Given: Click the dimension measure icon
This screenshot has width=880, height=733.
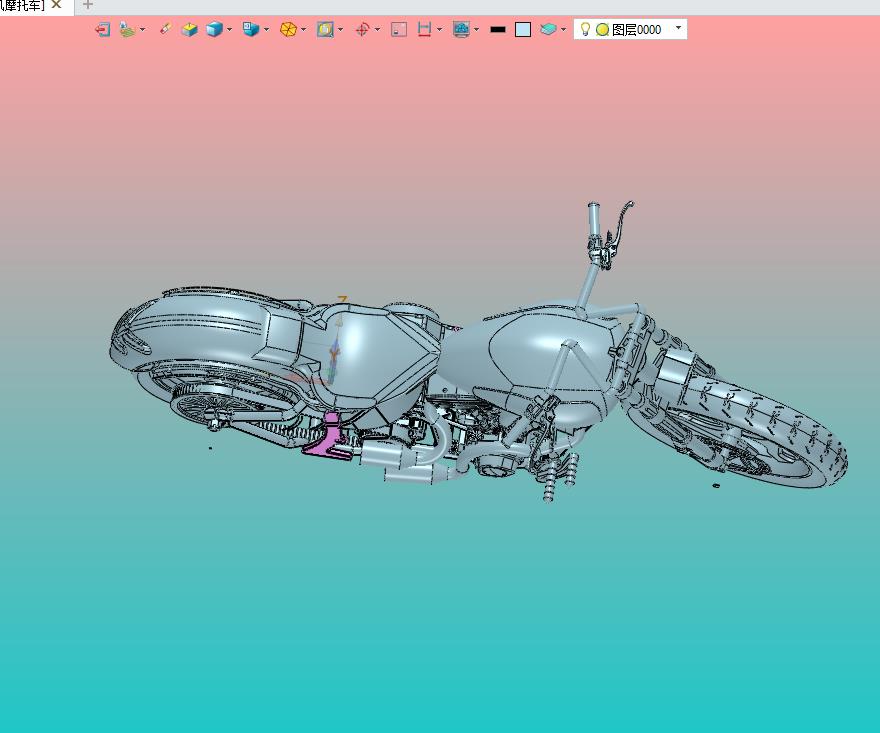Looking at the screenshot, I should pos(425,29).
